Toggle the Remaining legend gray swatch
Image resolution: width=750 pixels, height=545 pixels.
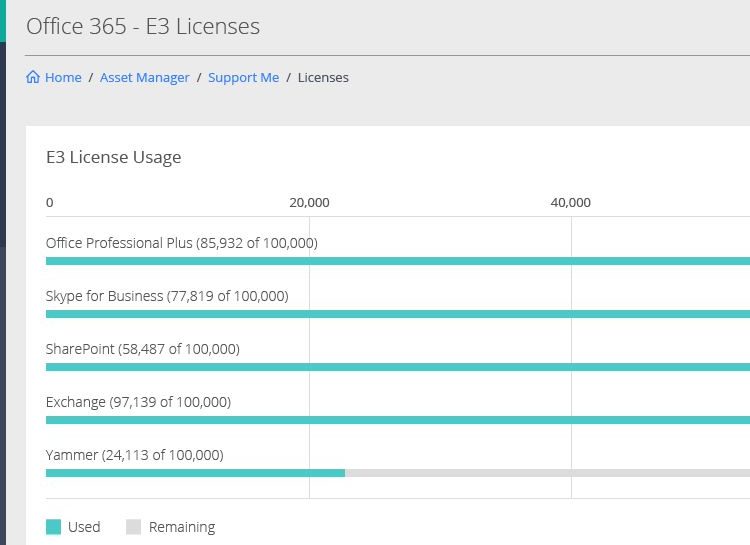pyautogui.click(x=133, y=527)
